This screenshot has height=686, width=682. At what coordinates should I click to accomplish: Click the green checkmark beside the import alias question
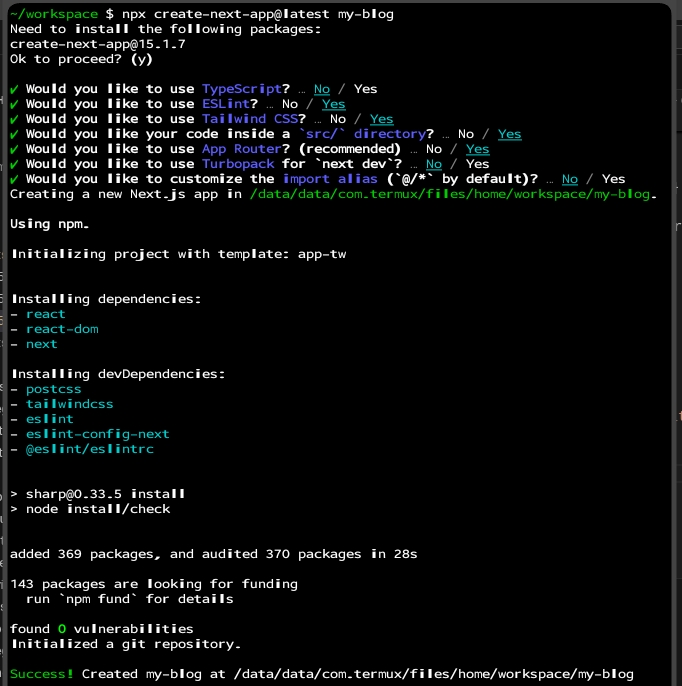(14, 179)
